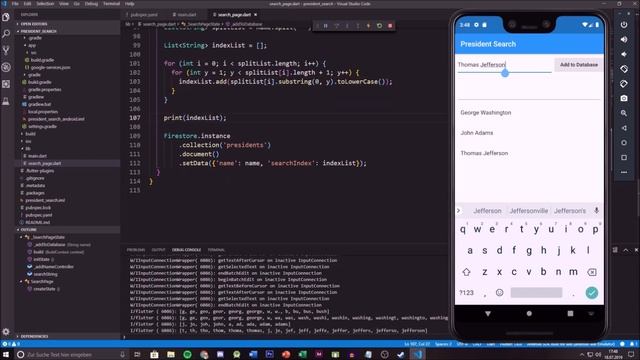Tap the Jeffersonville keyboard suggestion
Screen dimensions: 640x360
point(529,211)
